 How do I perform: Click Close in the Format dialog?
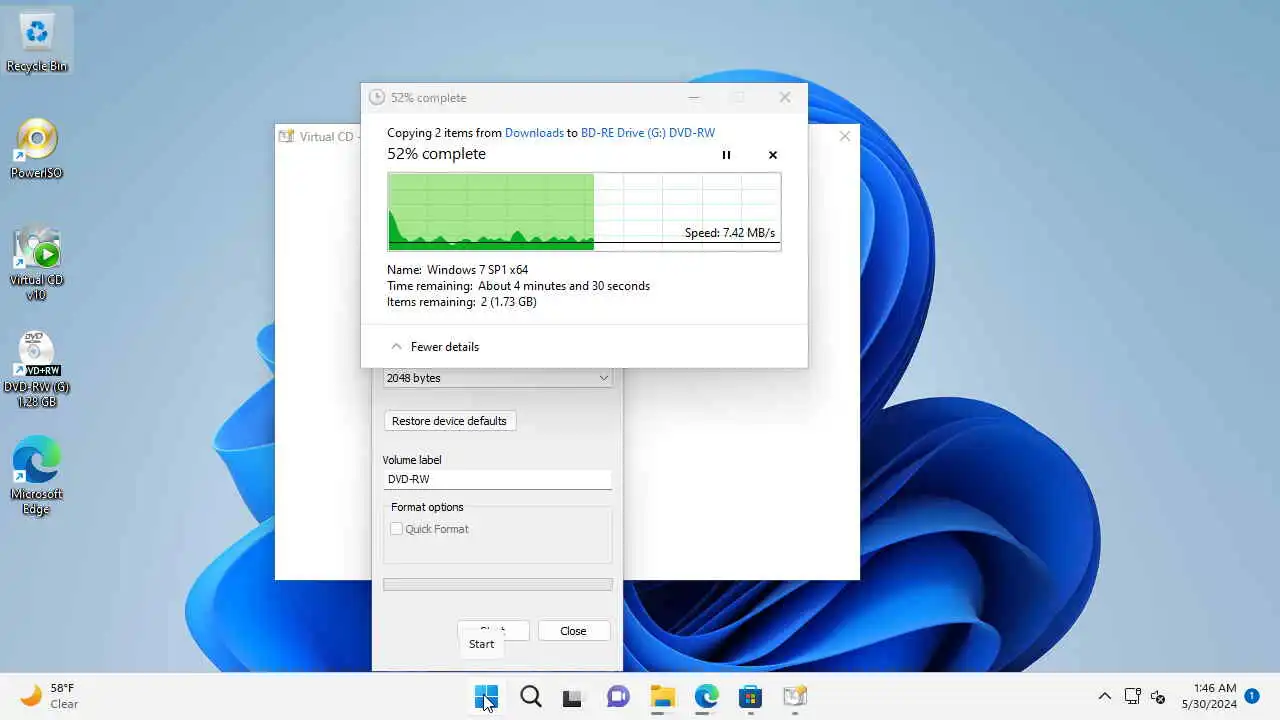pos(573,631)
